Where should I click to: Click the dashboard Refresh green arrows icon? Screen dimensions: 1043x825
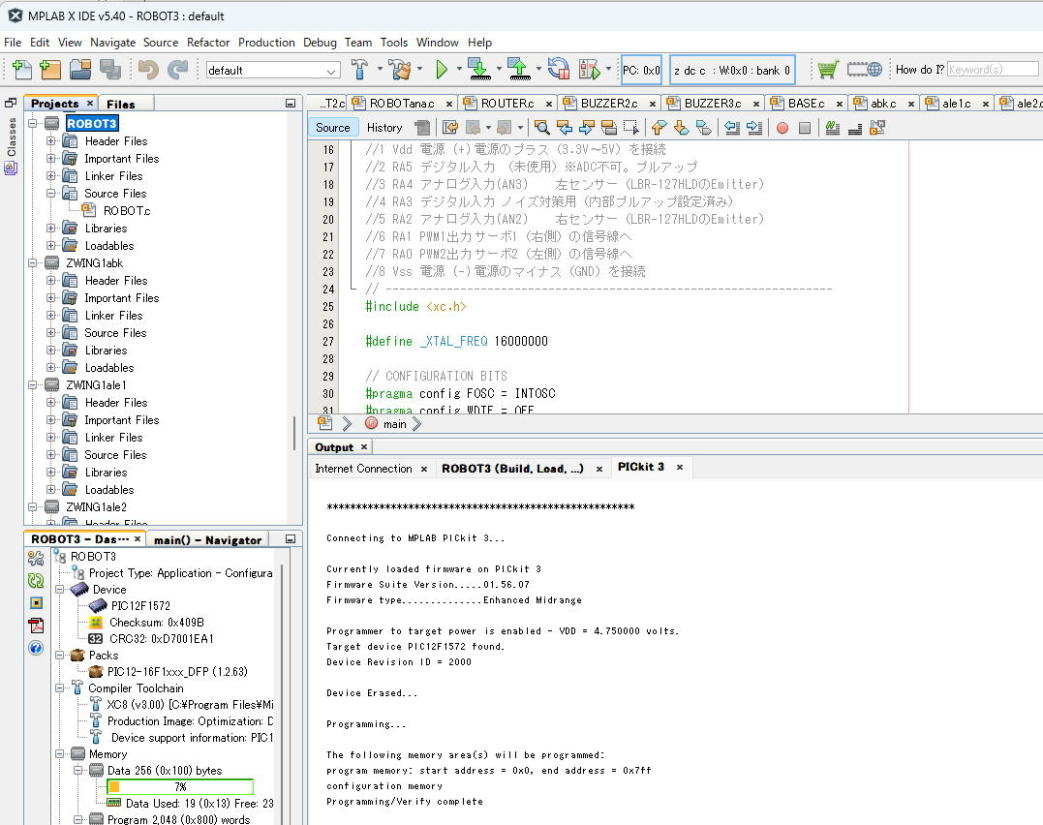(36, 580)
